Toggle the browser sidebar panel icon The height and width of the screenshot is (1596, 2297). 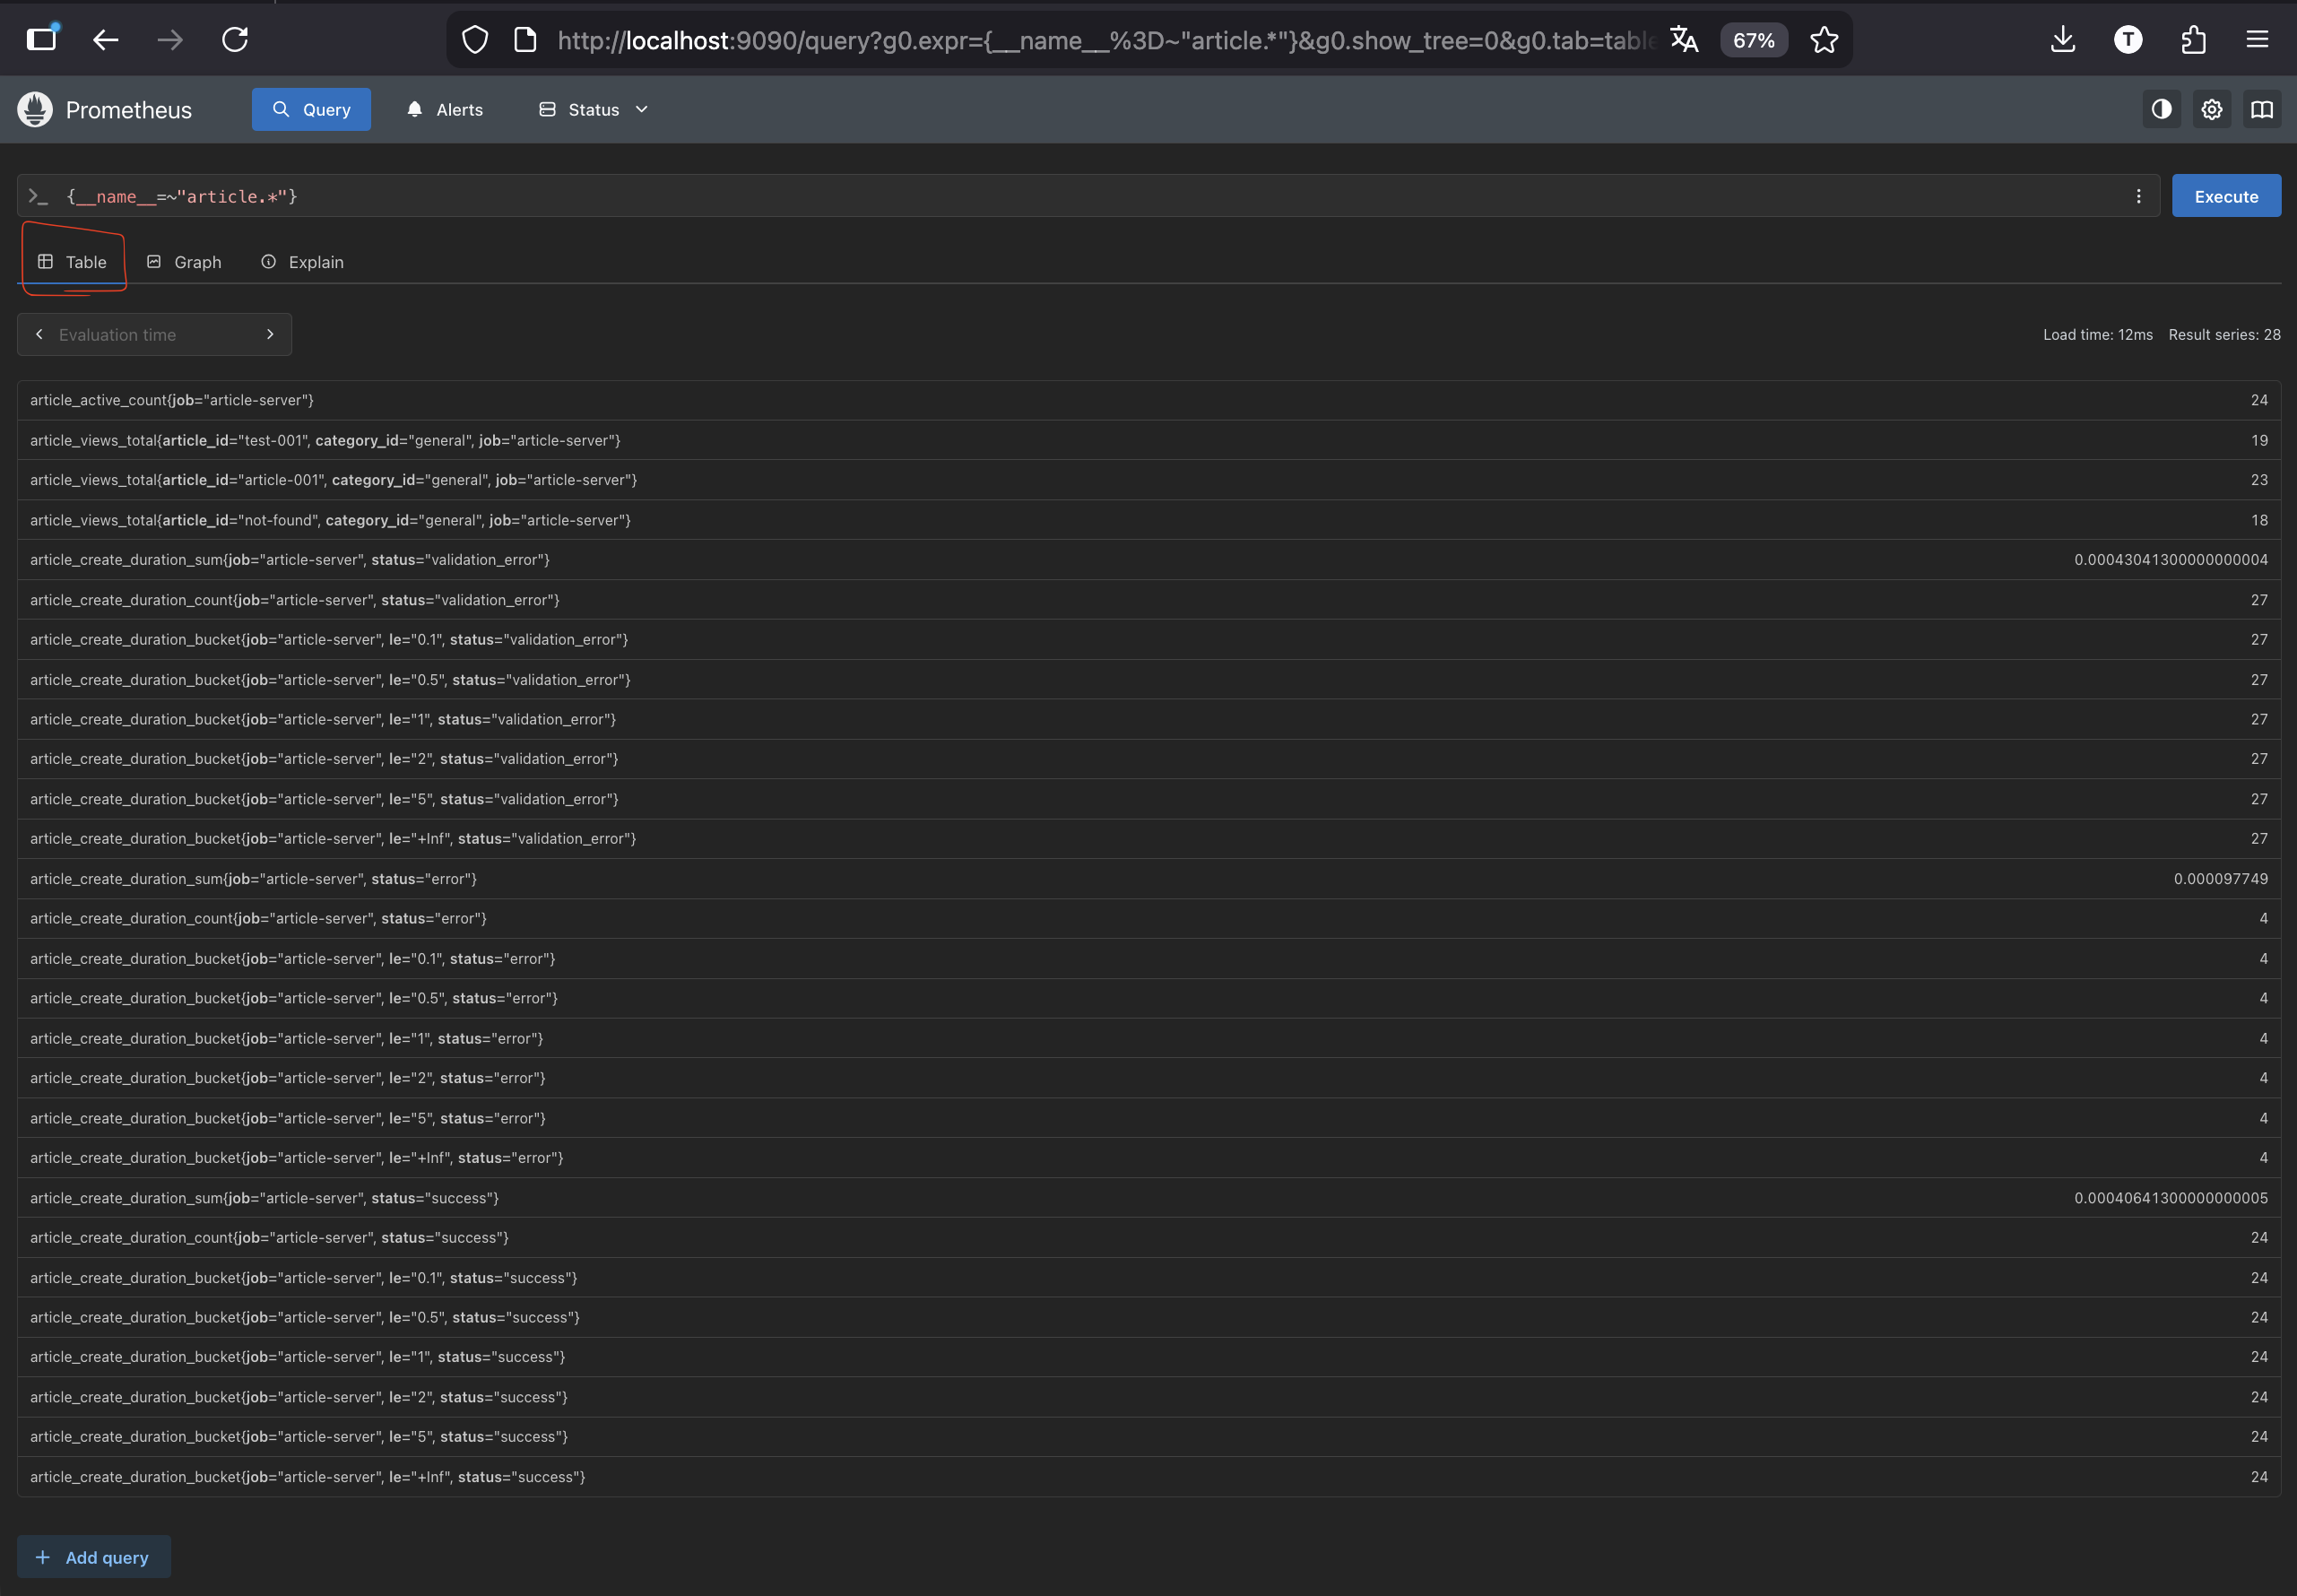[41, 40]
